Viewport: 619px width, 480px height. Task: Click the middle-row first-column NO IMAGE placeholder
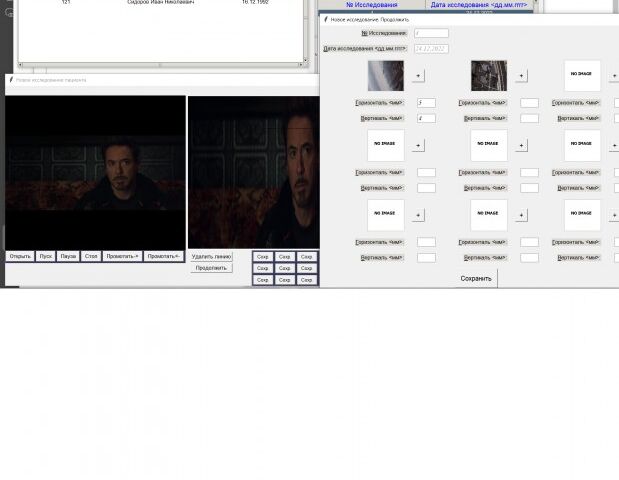click(x=386, y=145)
